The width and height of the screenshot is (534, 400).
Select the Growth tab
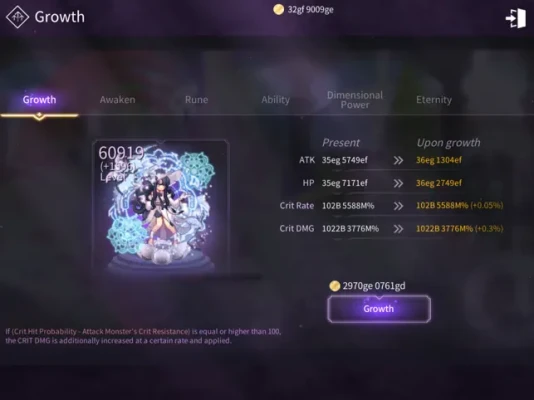click(40, 100)
